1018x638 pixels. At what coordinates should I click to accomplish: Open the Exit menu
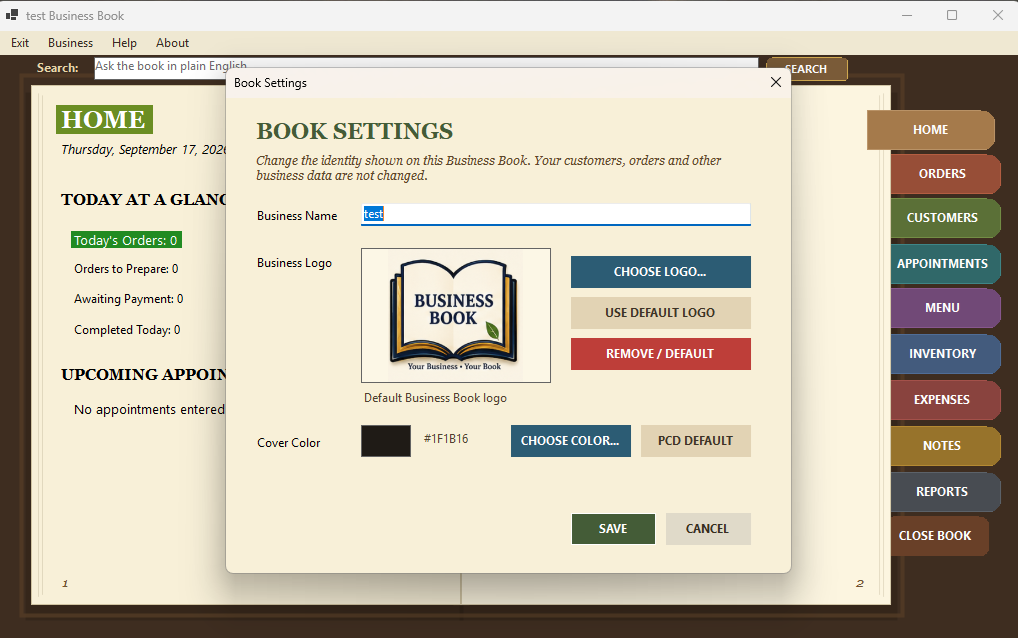pyautogui.click(x=20, y=43)
